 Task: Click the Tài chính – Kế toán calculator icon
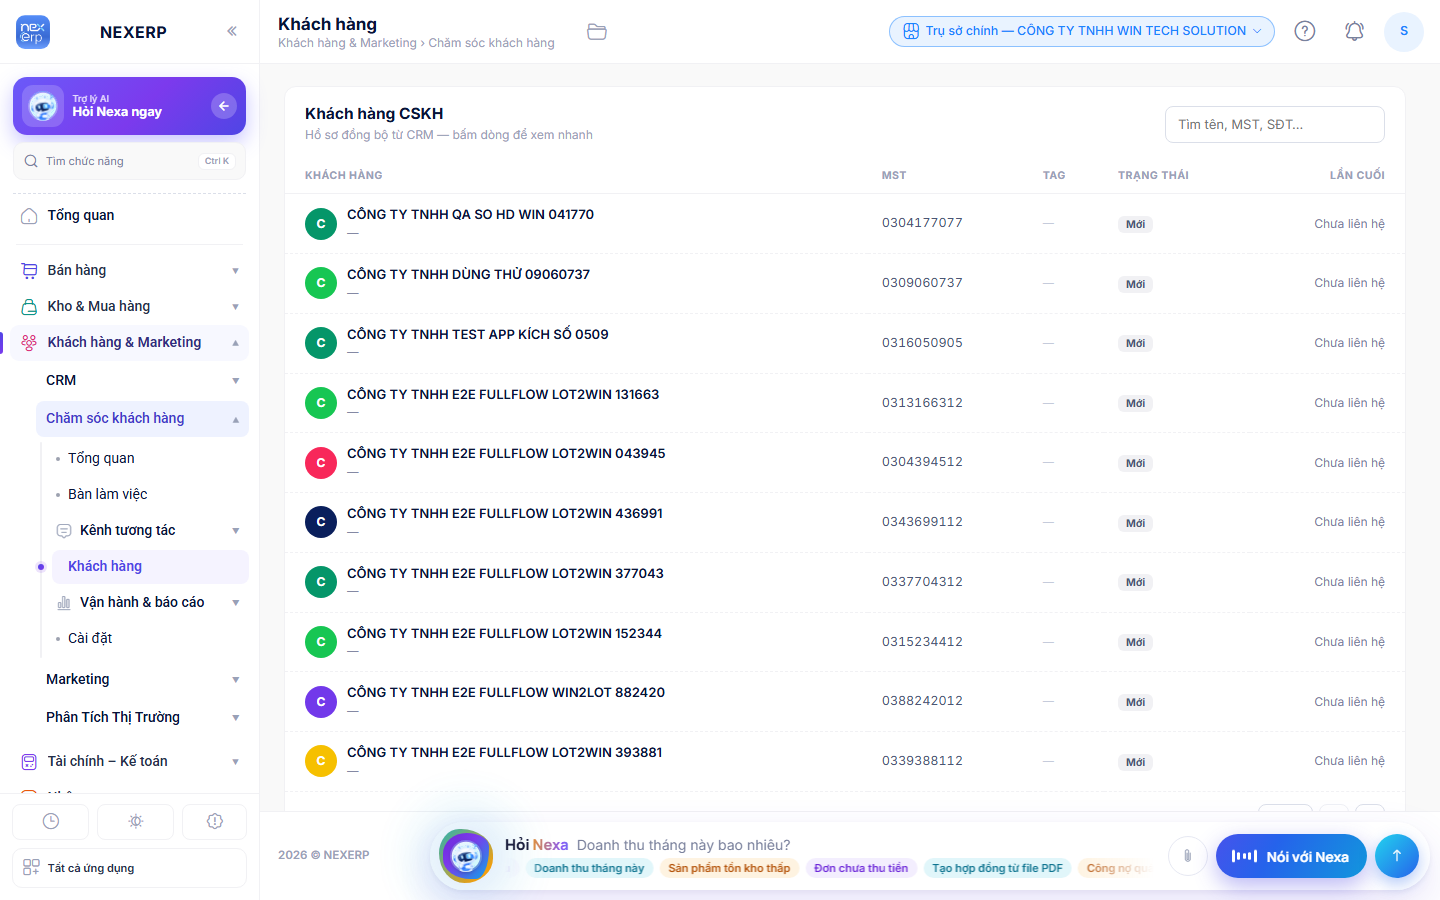point(29,761)
